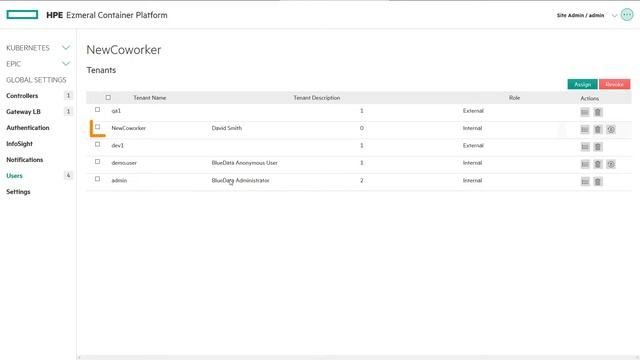Viewport: 640px width, 360px height.
Task: Delete the qa1 row via trash icon
Action: (x=598, y=112)
